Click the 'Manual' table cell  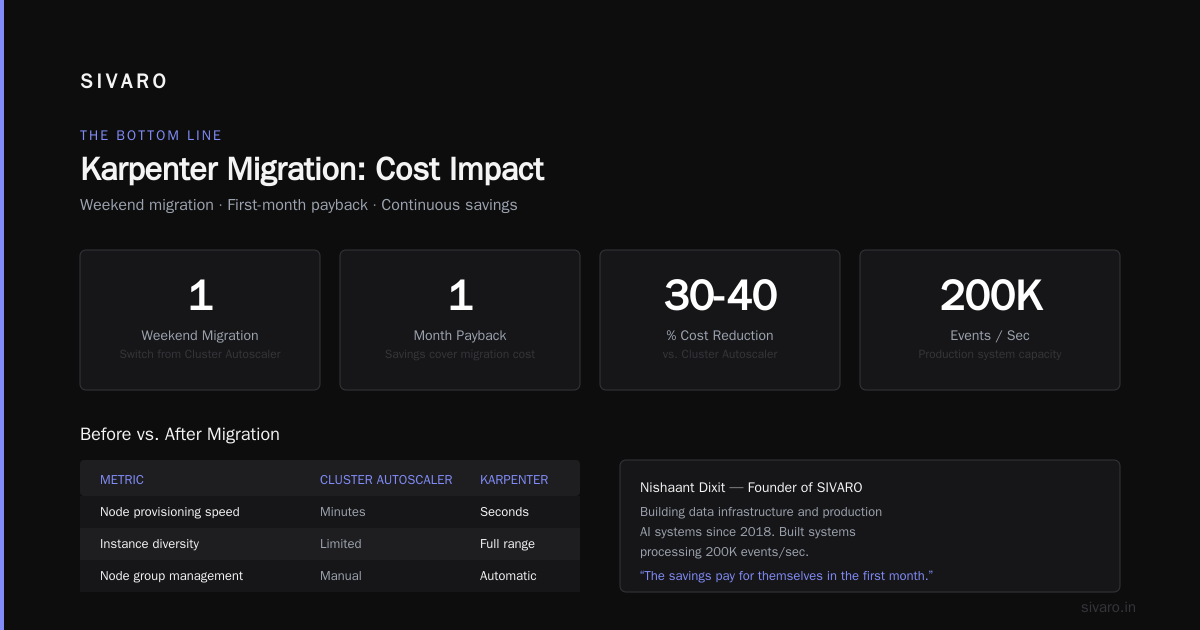click(x=341, y=576)
